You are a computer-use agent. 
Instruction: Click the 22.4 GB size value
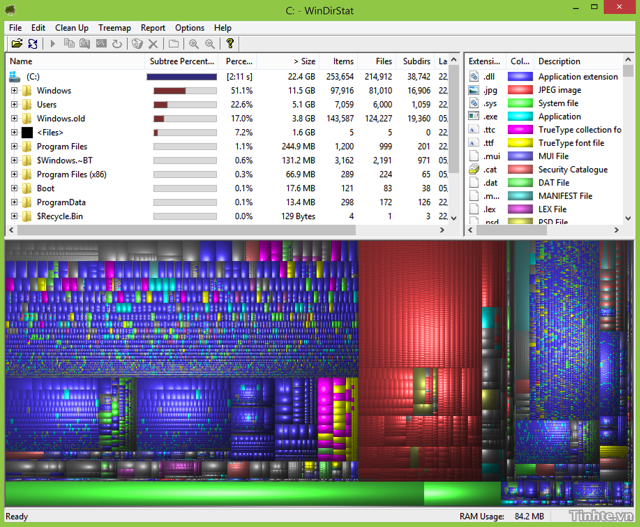coord(301,76)
